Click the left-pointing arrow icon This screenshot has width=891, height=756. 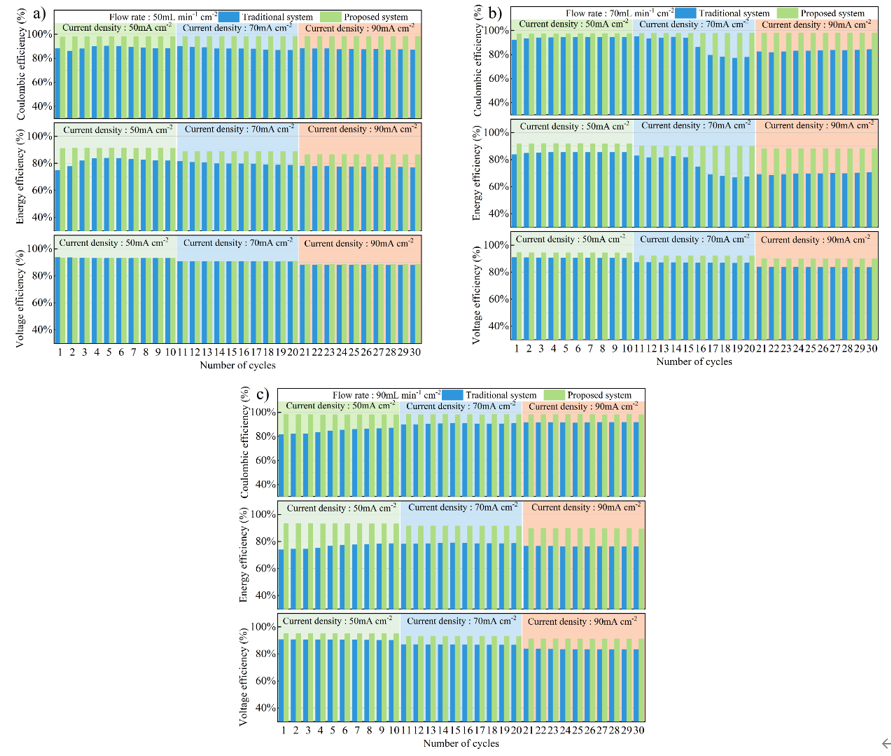(885, 743)
